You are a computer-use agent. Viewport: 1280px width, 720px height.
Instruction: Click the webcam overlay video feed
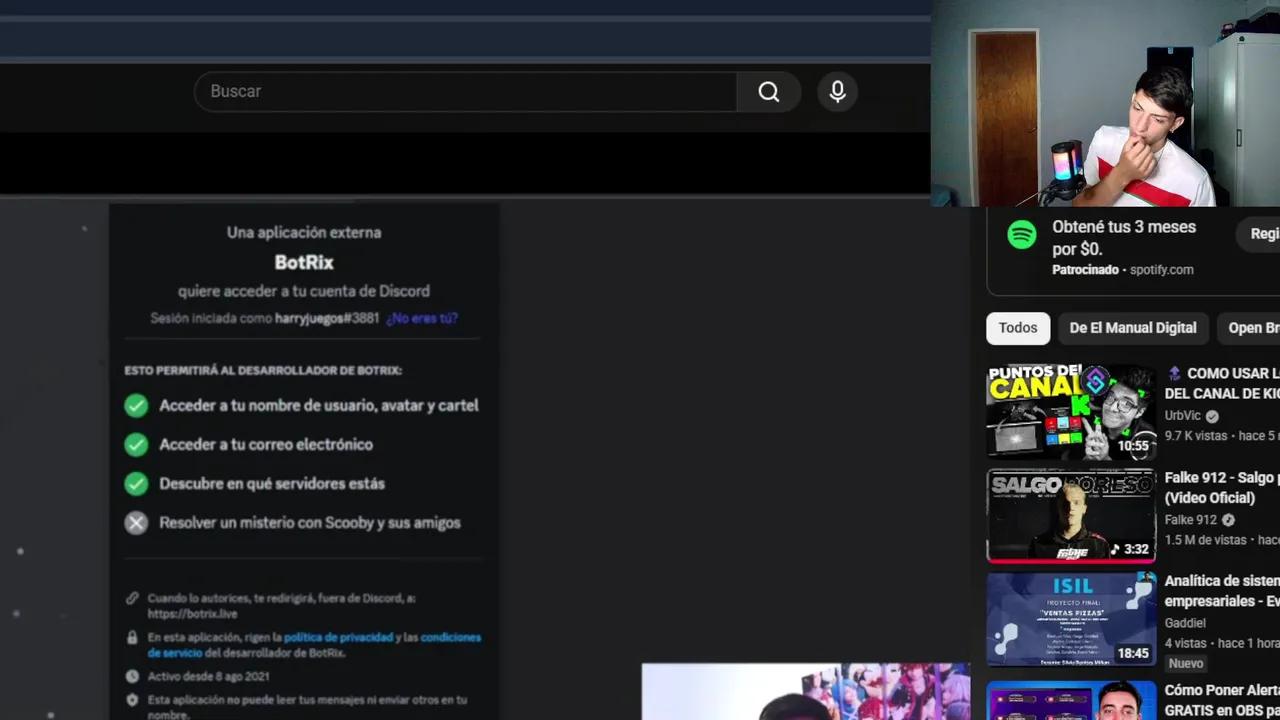(x=1105, y=103)
